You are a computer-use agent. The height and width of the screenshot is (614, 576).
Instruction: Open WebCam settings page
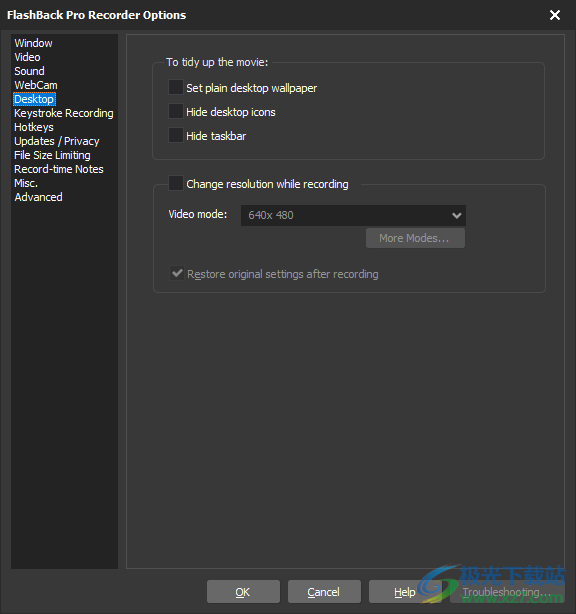coord(36,85)
